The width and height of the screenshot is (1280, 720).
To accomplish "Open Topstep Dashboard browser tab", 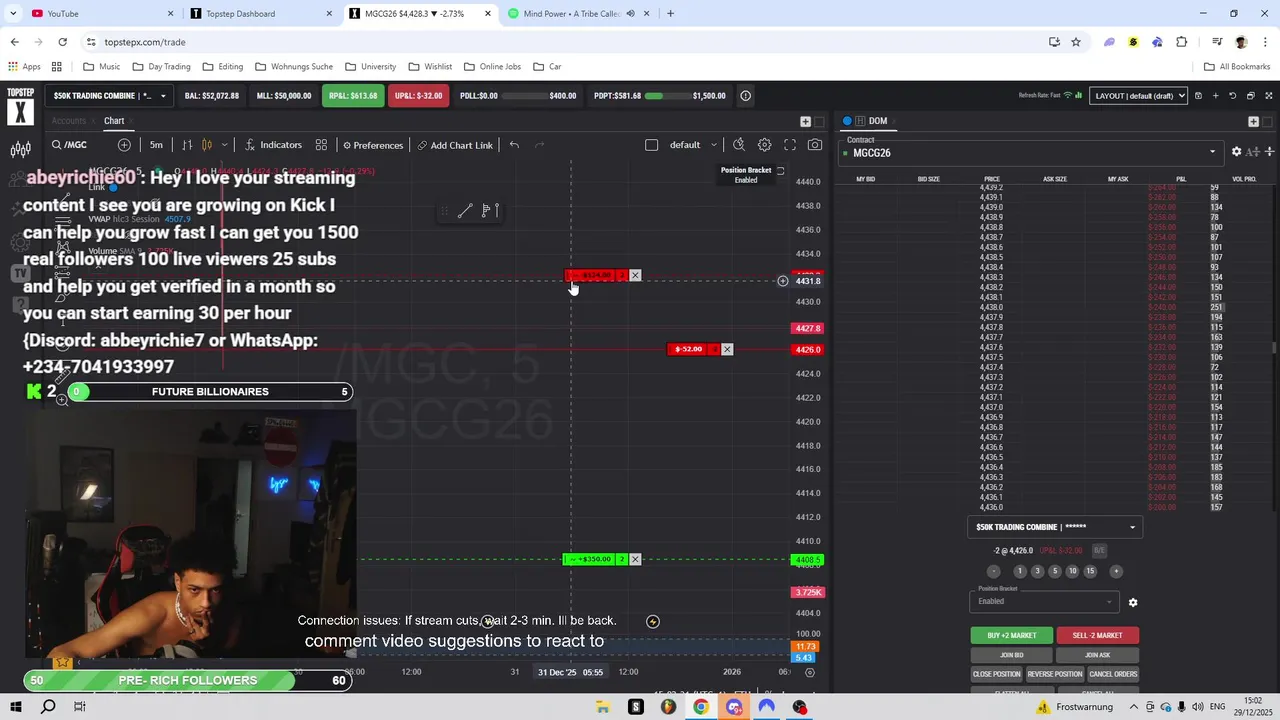I will [x=258, y=14].
